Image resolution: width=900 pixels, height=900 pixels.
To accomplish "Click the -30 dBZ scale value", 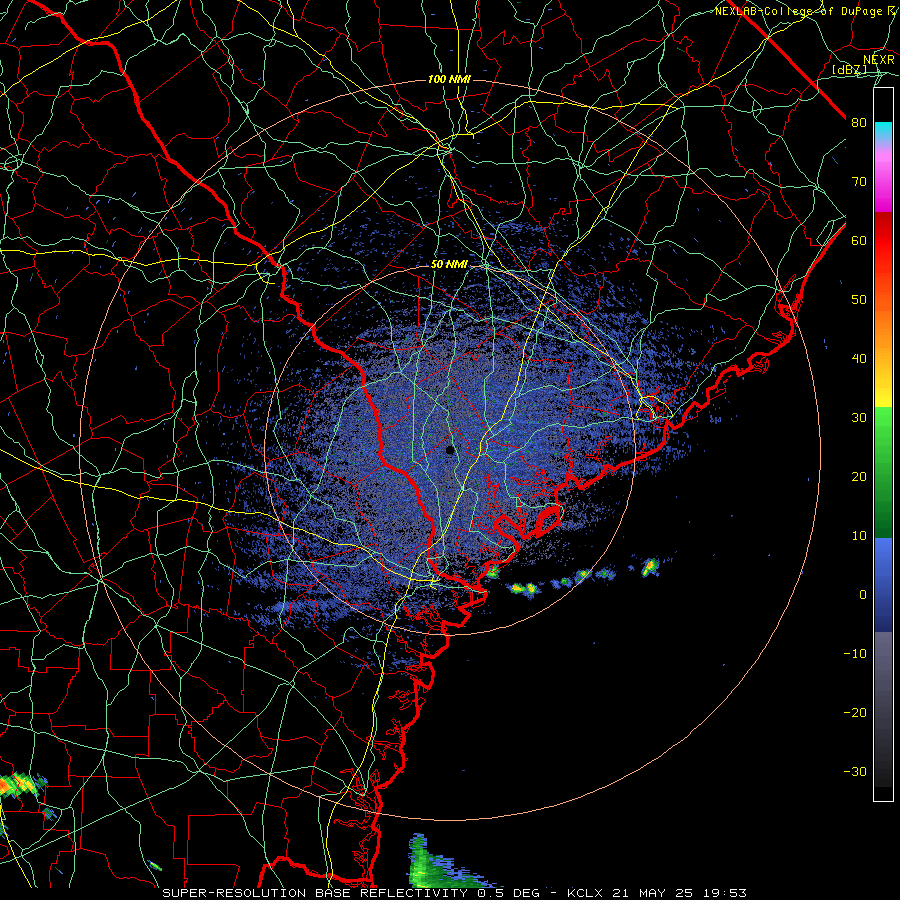I will (x=855, y=771).
